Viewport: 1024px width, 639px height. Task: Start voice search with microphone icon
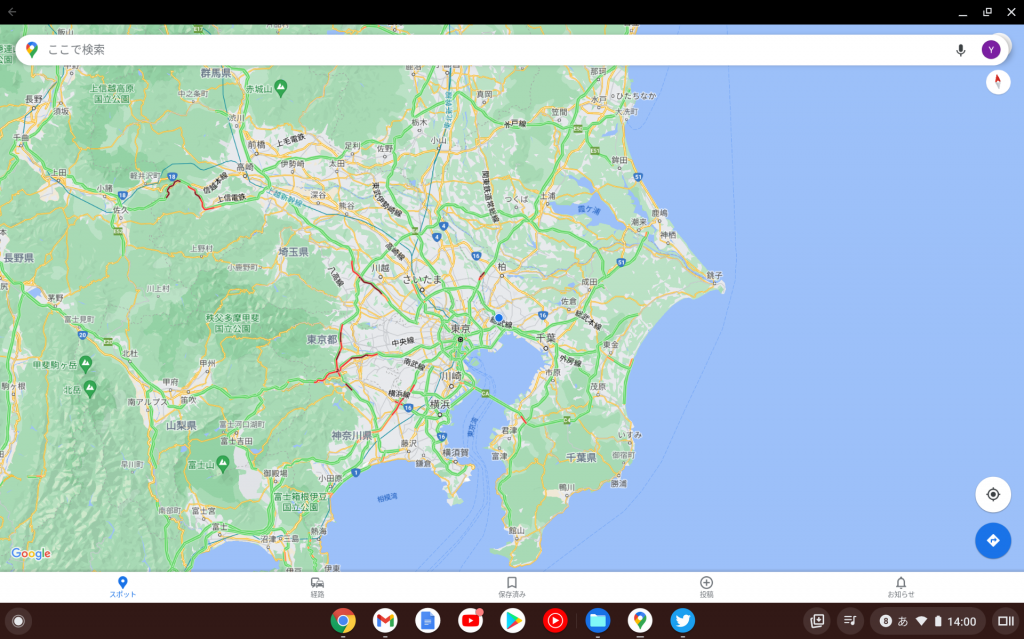coord(960,50)
